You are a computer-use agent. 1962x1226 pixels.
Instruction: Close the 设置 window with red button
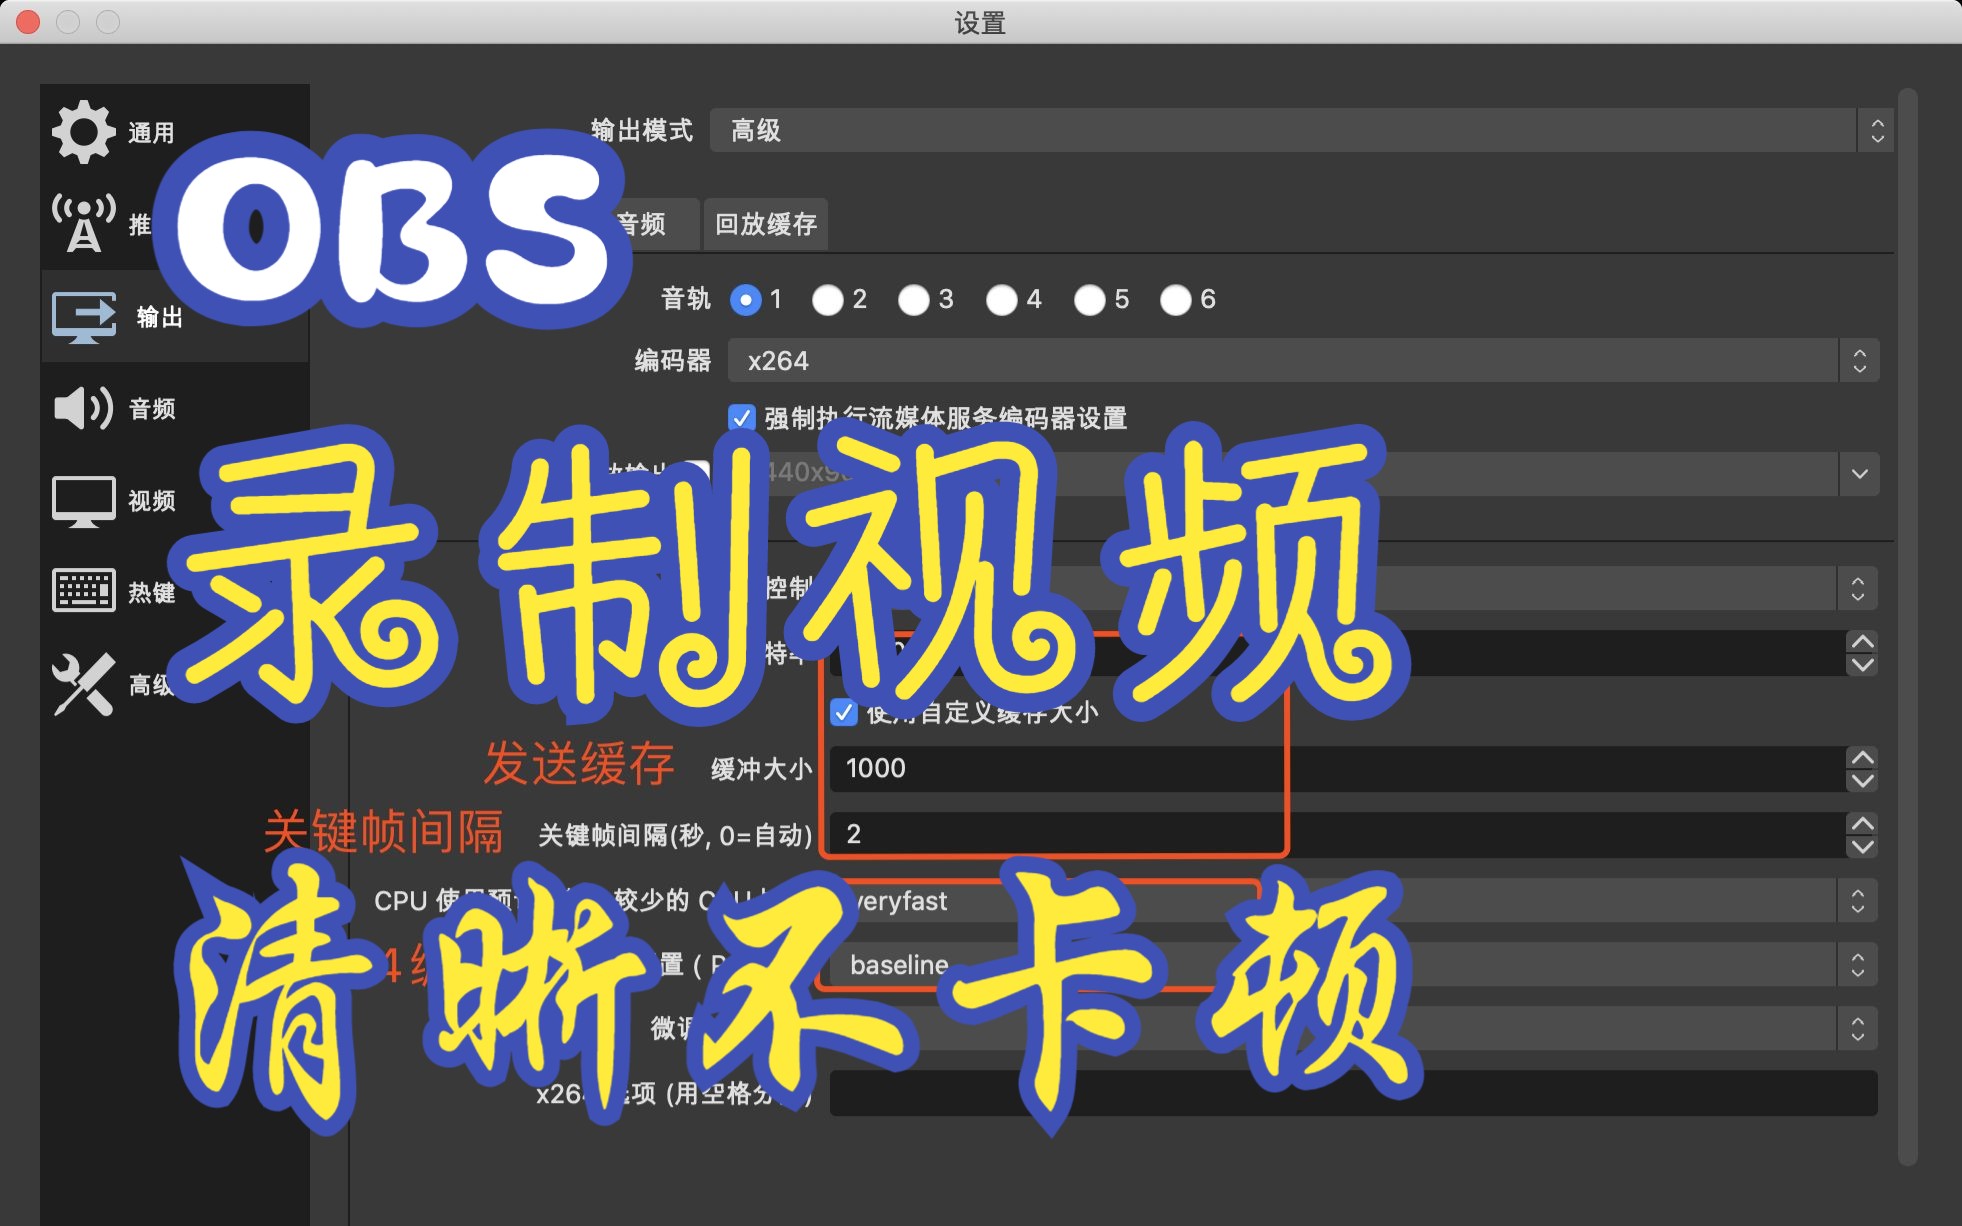[28, 21]
